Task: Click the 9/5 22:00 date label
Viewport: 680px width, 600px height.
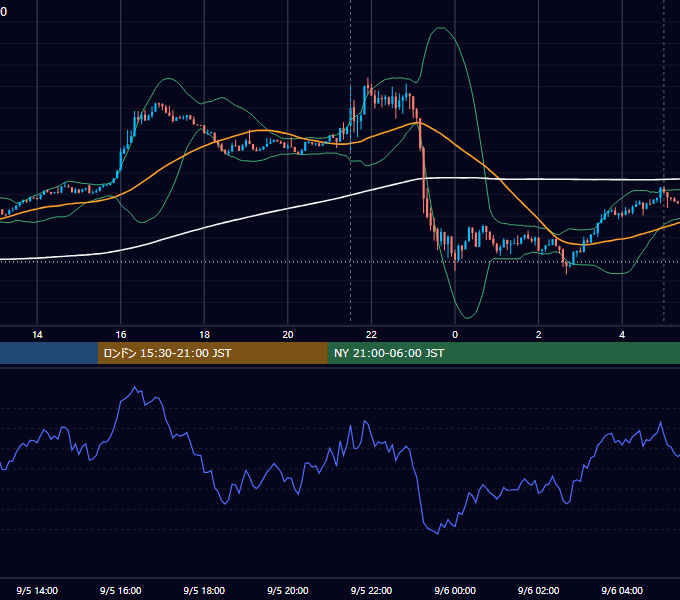Action: [371, 591]
